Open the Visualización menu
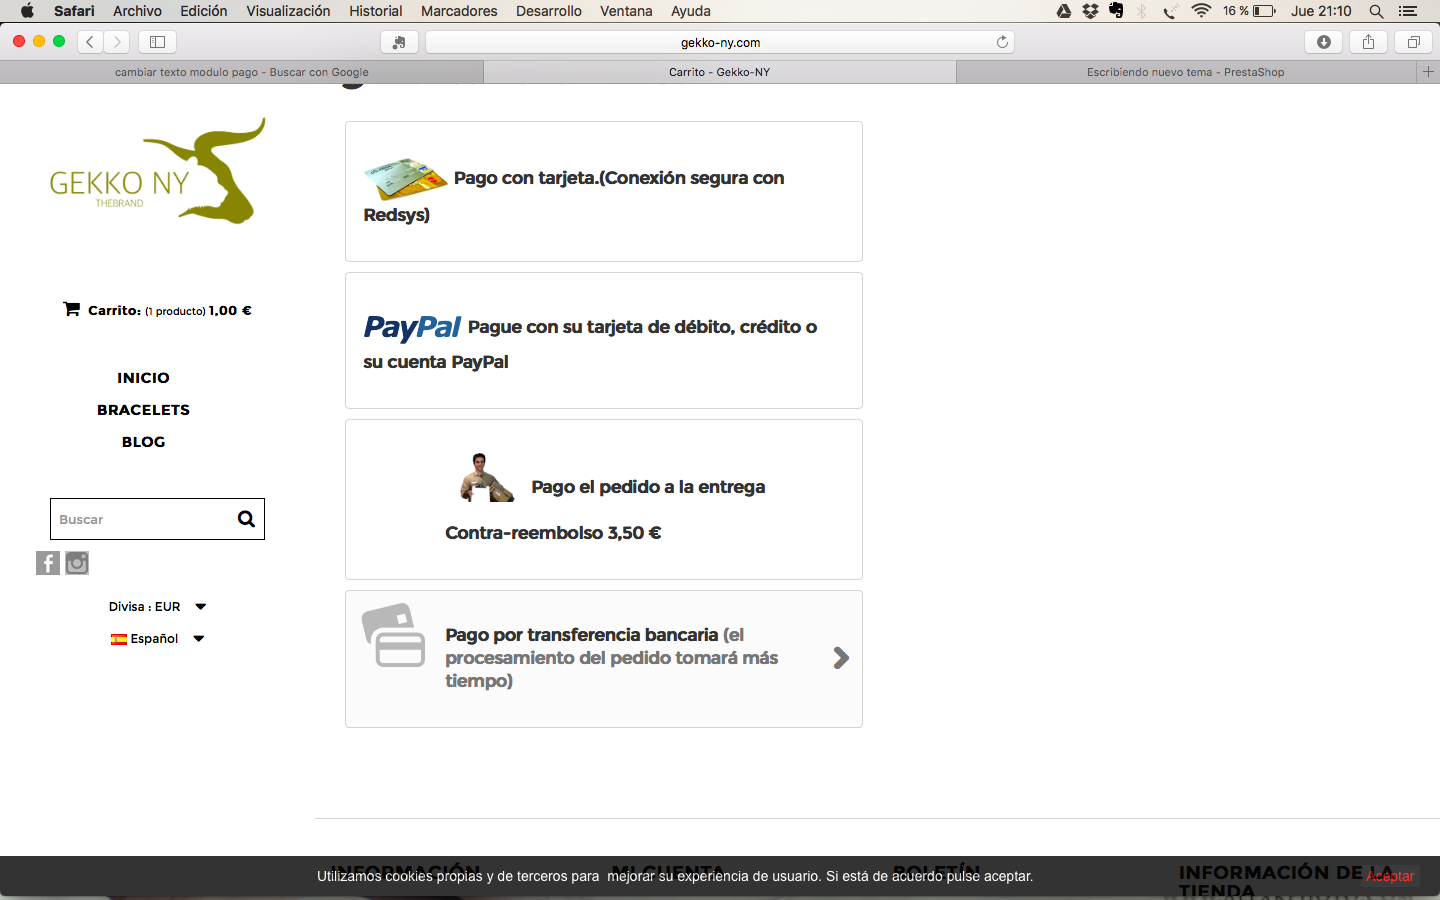 [288, 11]
